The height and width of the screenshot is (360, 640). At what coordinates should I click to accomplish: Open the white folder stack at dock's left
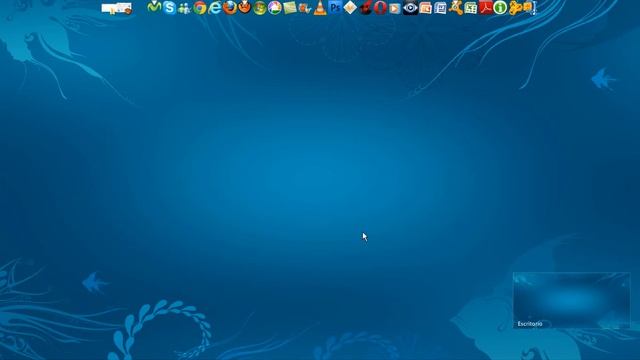click(117, 8)
